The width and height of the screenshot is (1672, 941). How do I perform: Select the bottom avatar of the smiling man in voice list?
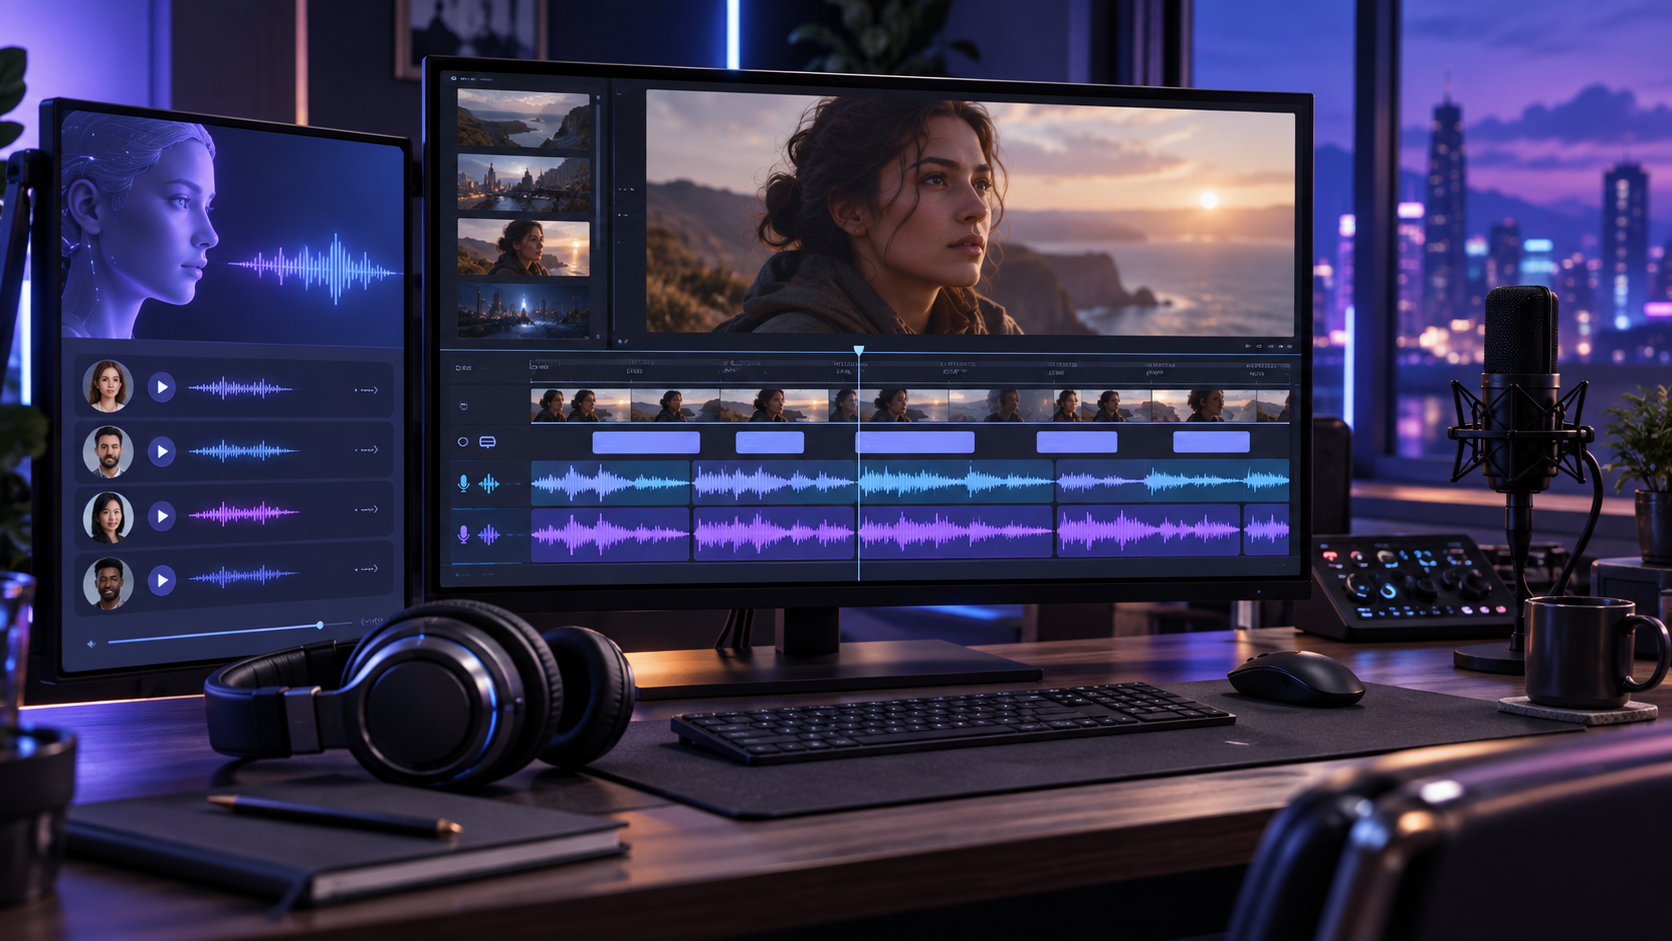coord(108,583)
